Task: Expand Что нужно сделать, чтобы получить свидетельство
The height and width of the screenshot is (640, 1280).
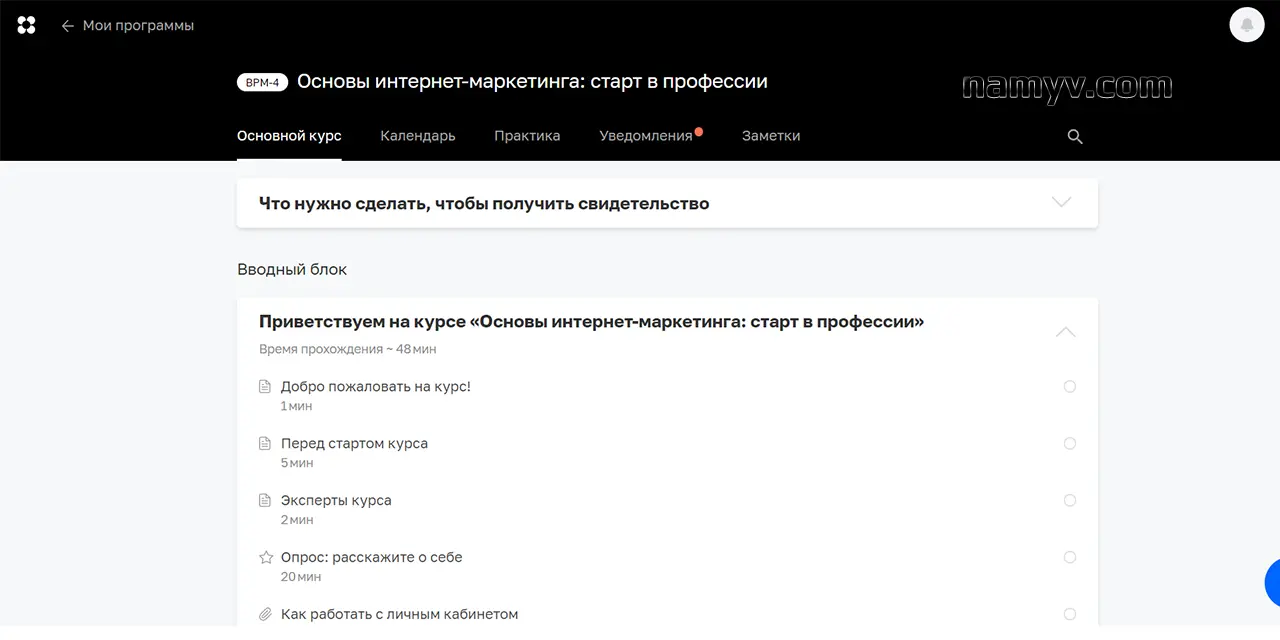Action: click(1062, 202)
